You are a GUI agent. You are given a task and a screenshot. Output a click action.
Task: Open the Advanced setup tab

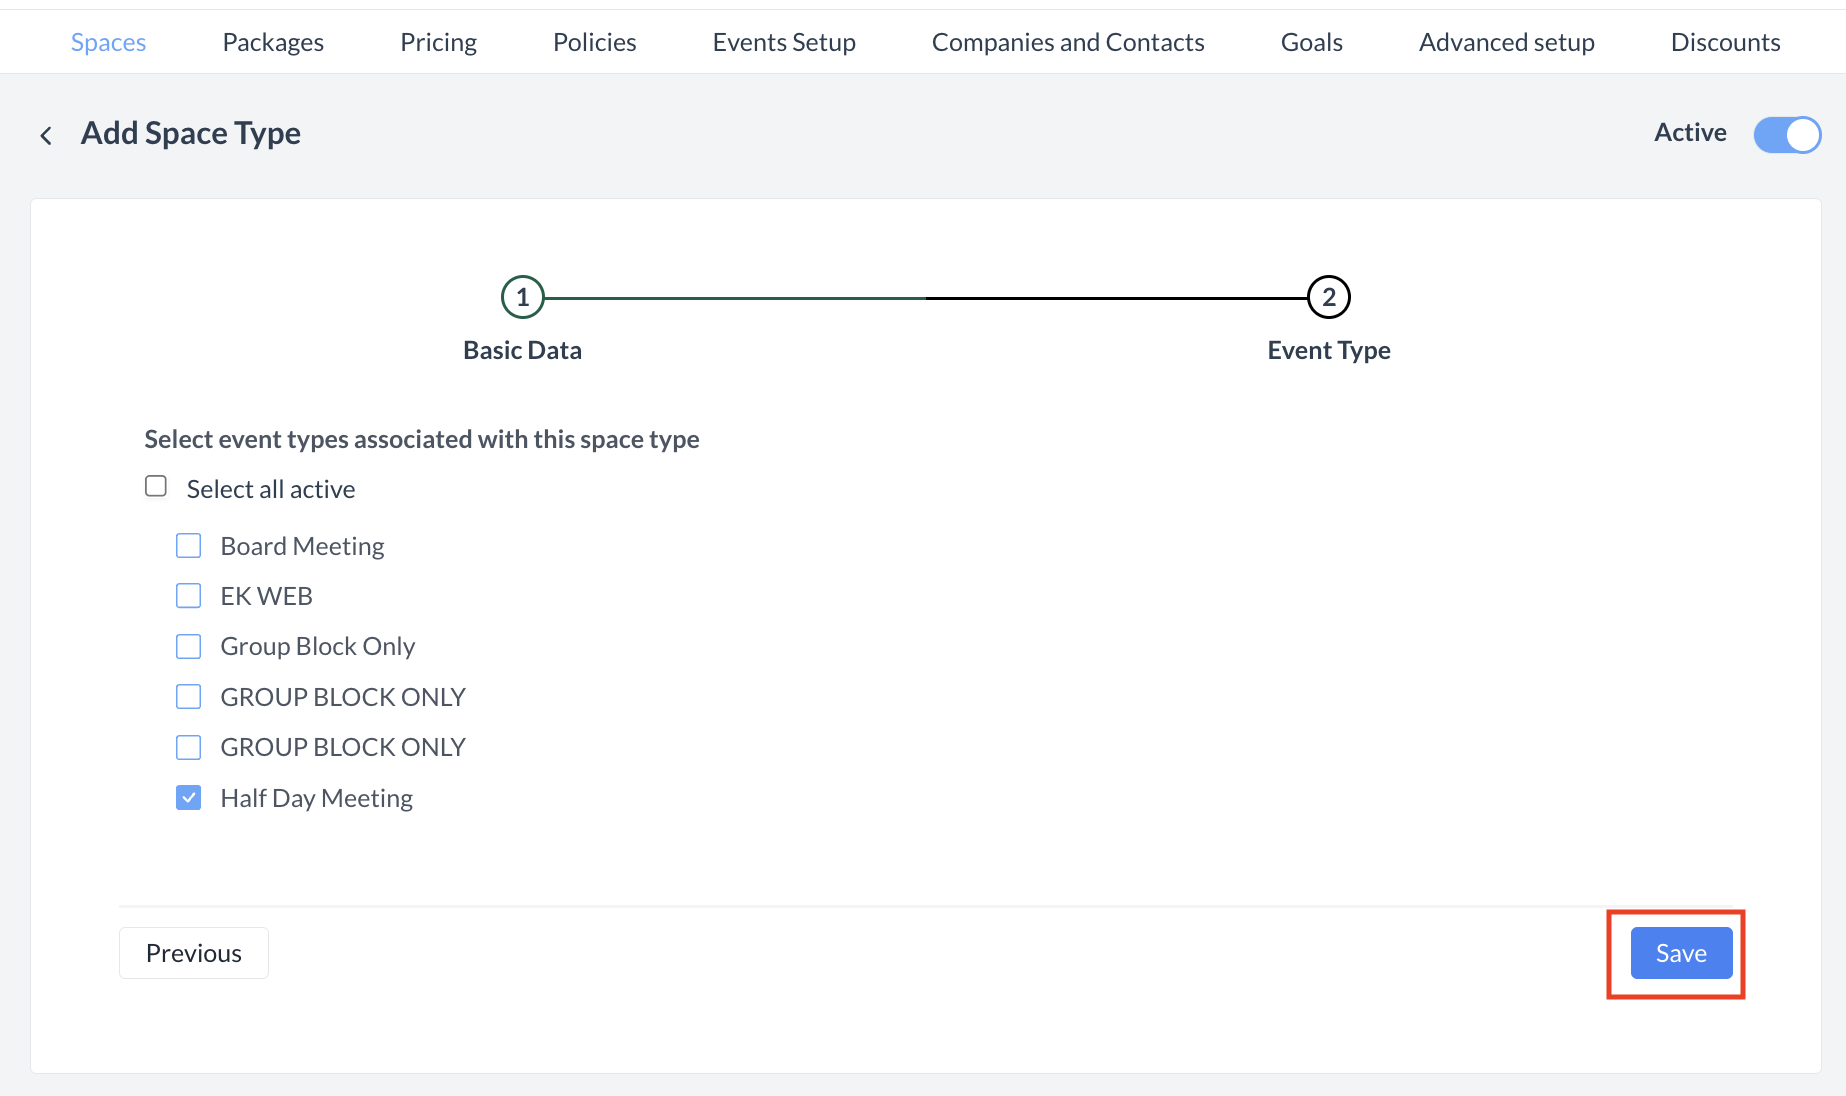[x=1506, y=42]
